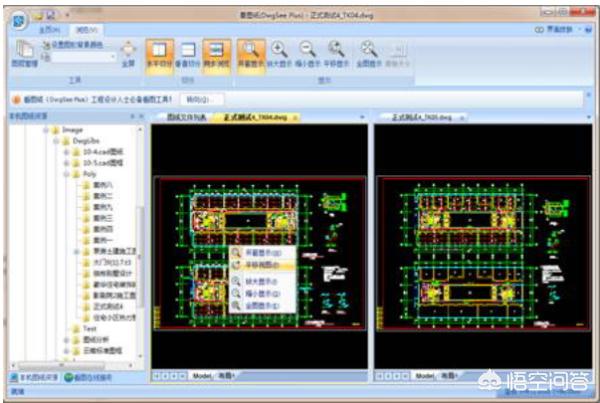Click first layout navigation arrow in left pane
This screenshot has width=600, height=403.
pyautogui.click(x=157, y=377)
